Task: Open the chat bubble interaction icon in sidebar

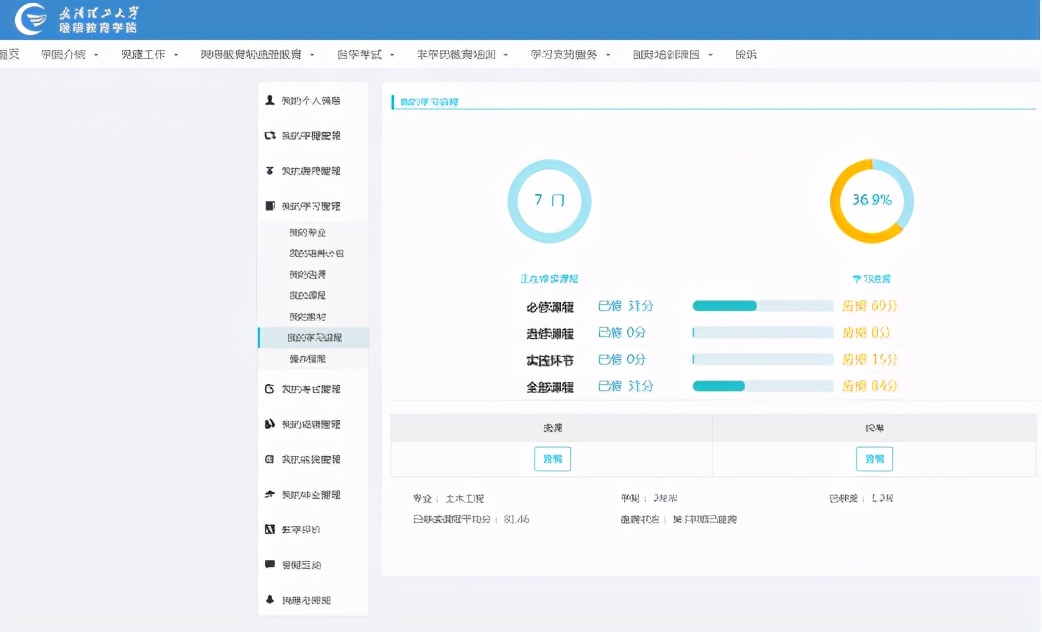Action: (268, 563)
